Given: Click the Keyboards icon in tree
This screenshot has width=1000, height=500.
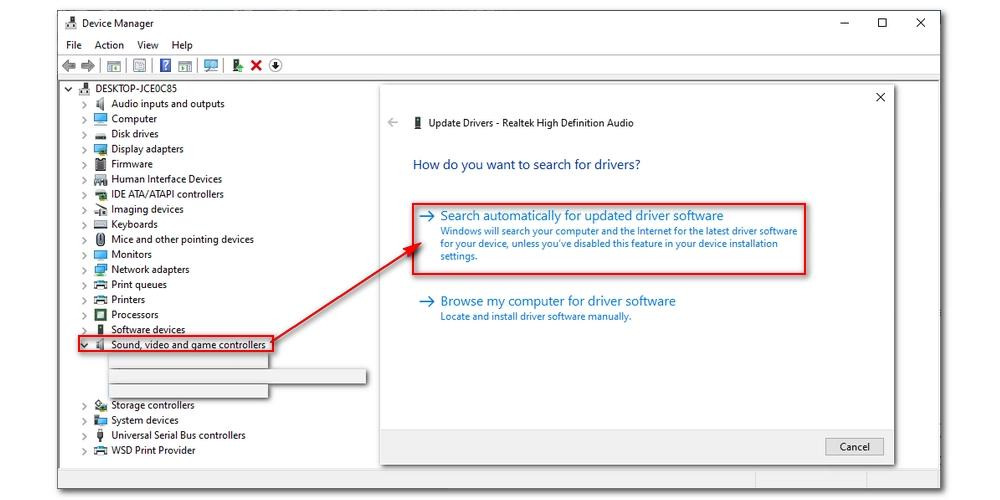Looking at the screenshot, I should tap(100, 224).
